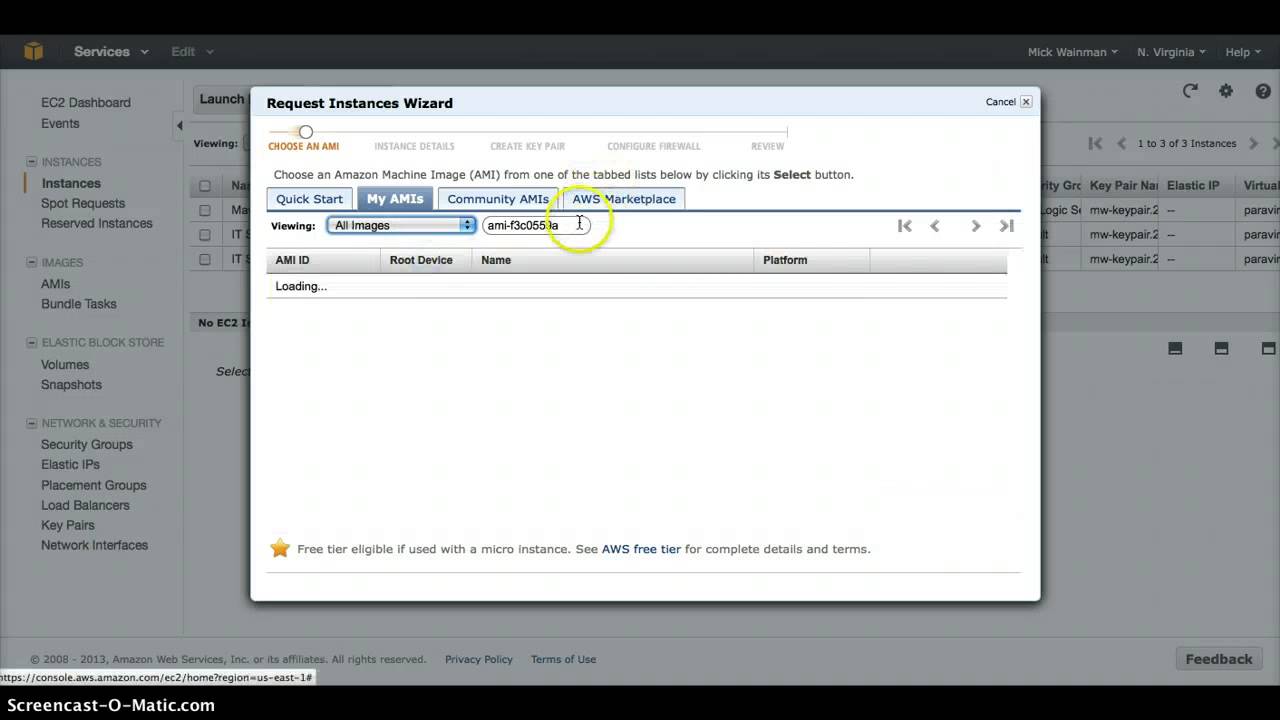
Task: Open Volumes in sidebar
Action: tap(65, 365)
